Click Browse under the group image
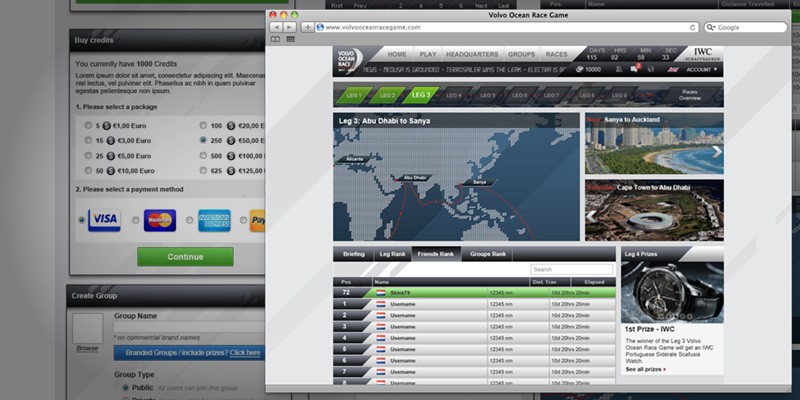Viewport: 800px width, 400px height. 87,348
